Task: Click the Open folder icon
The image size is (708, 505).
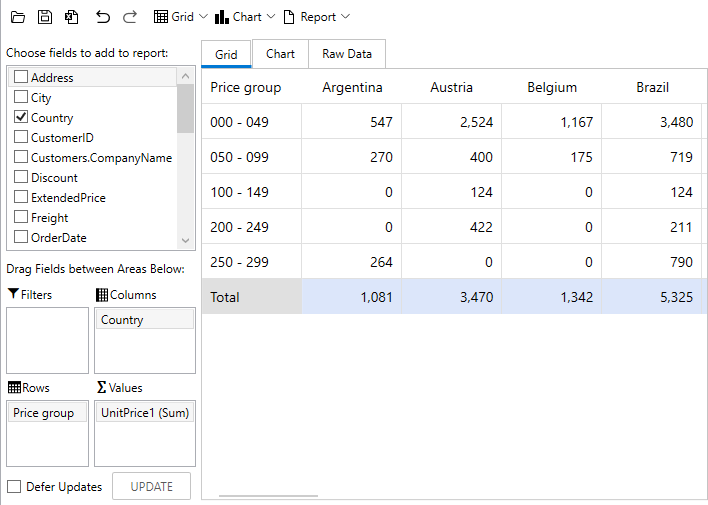Action: 18,17
